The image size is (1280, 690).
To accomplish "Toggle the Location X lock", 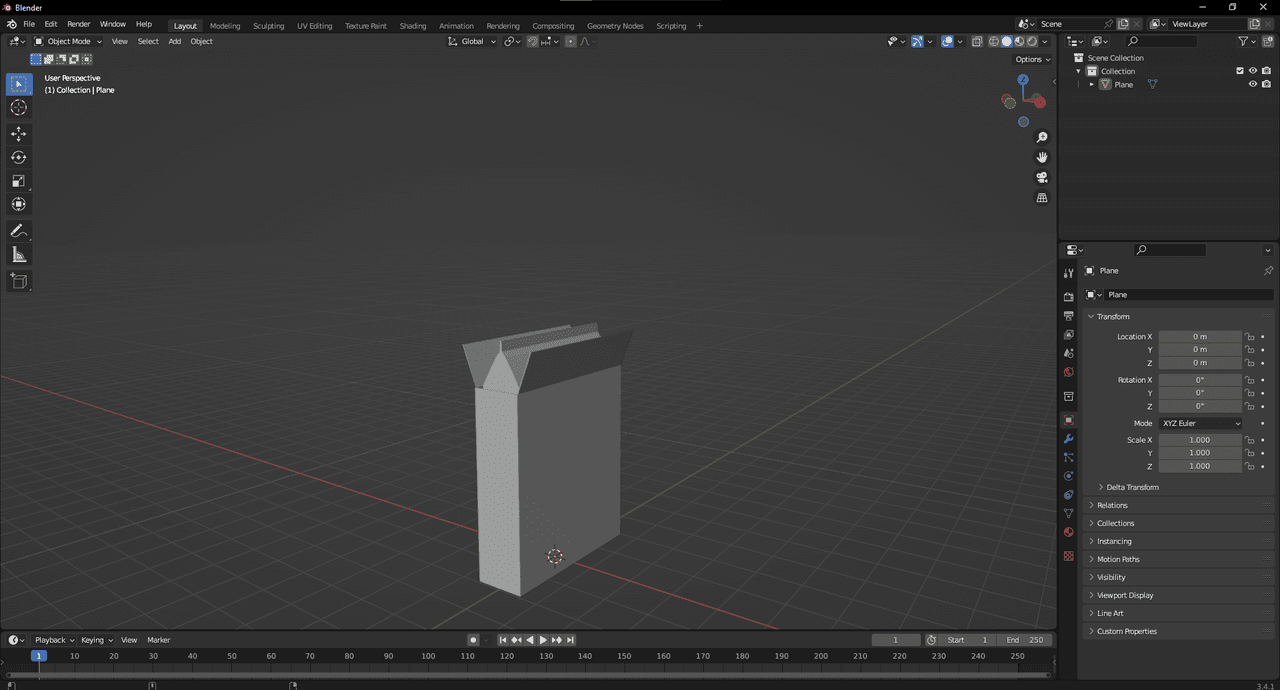I will tap(1249, 337).
